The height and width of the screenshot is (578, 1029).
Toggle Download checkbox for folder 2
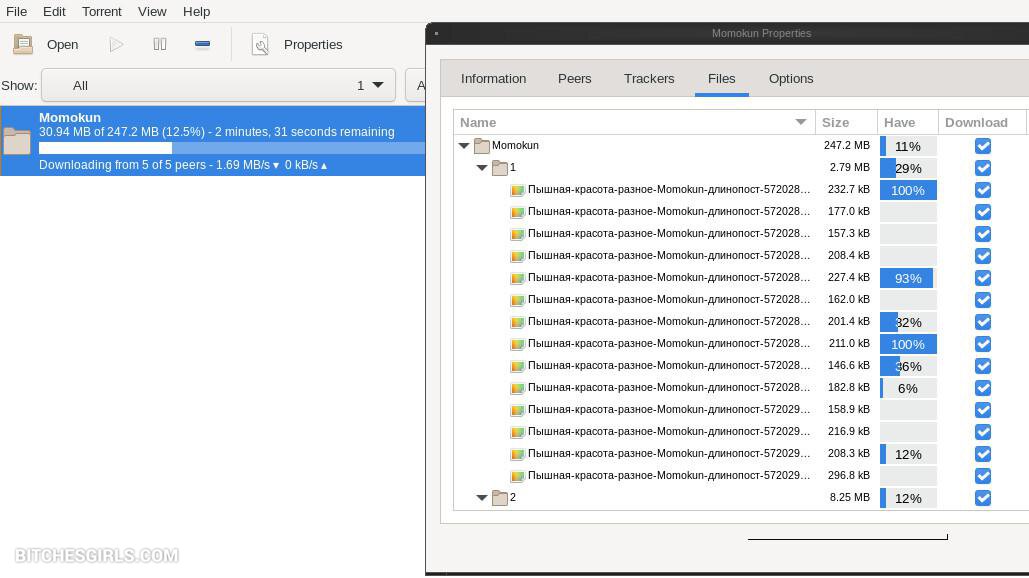pos(982,498)
